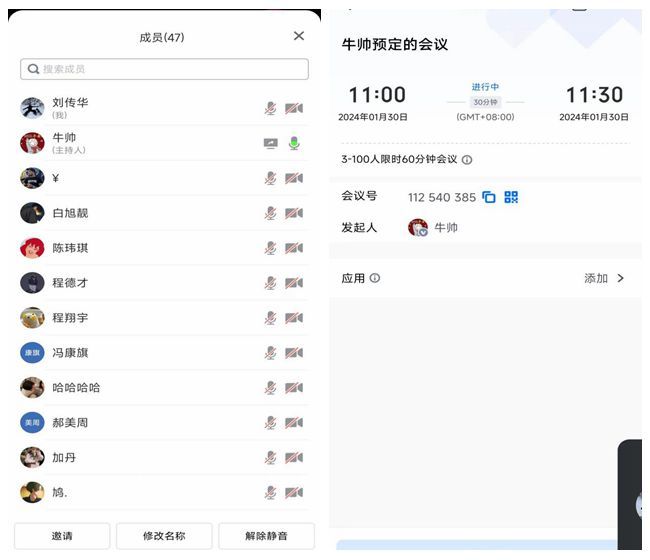Screen dimensions: 650x560
Task: Open 郝美周's blue avatar
Action: pos(32,423)
